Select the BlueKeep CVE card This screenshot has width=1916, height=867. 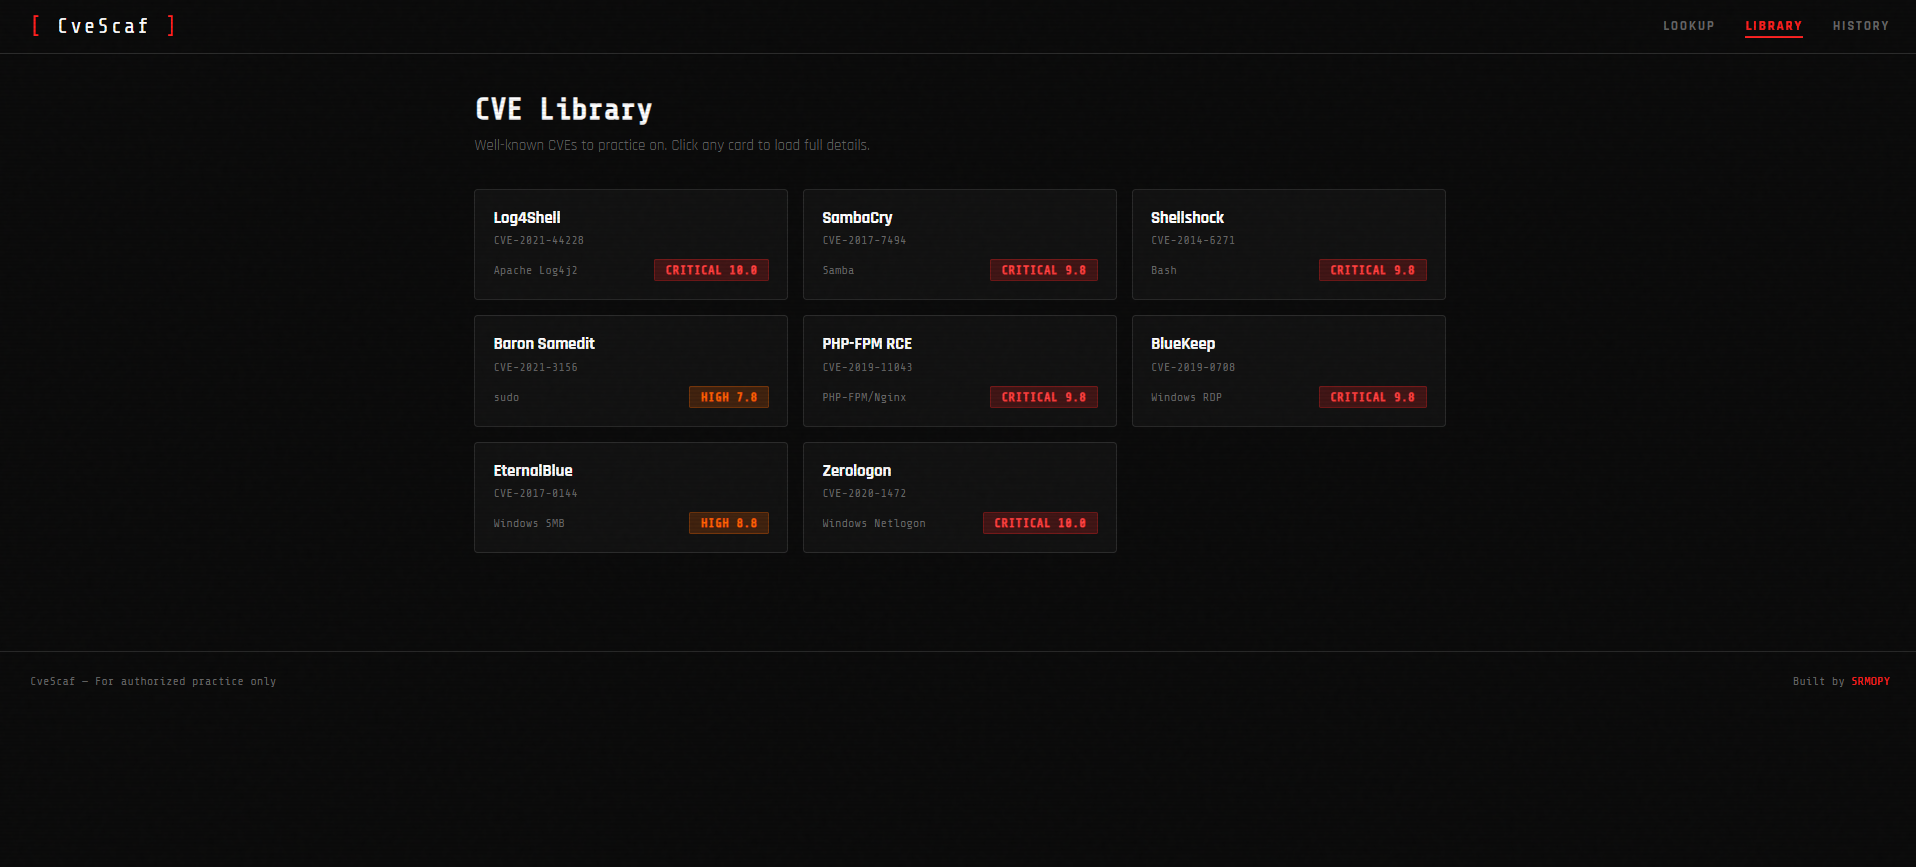pyautogui.click(x=1288, y=370)
